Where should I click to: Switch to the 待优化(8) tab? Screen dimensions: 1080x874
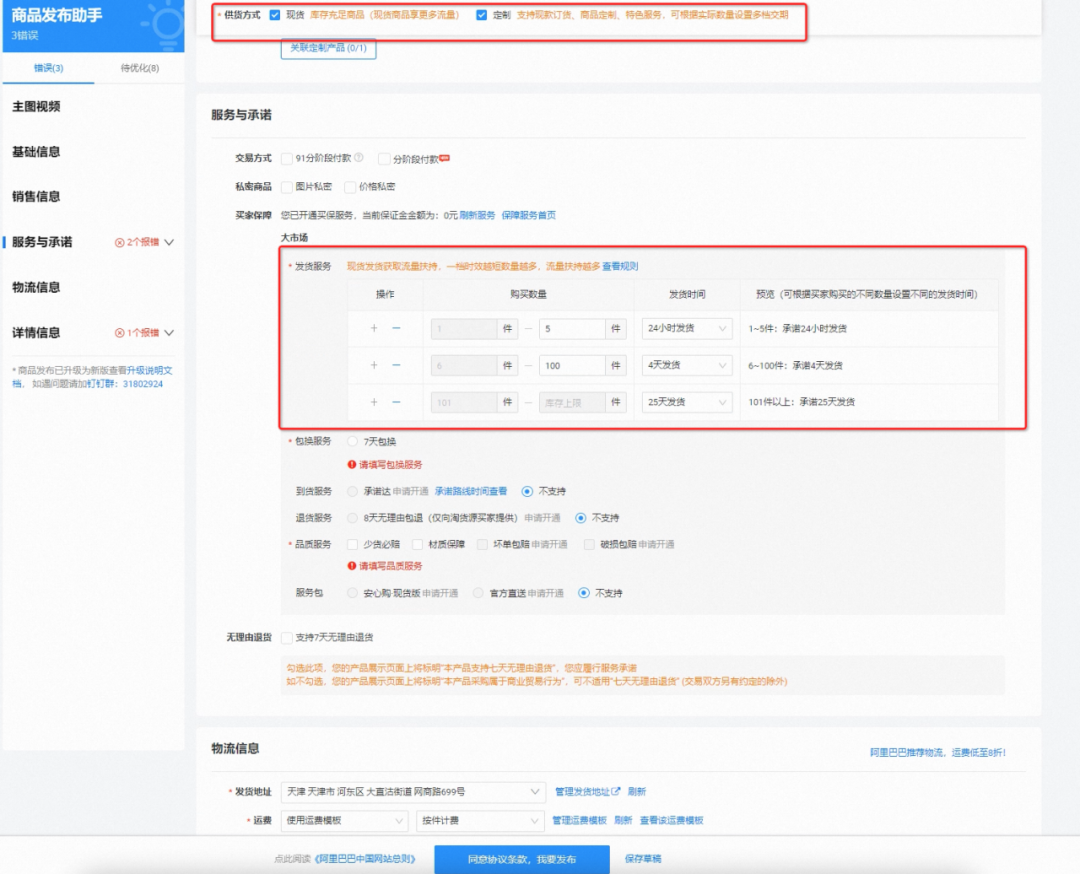(139, 68)
